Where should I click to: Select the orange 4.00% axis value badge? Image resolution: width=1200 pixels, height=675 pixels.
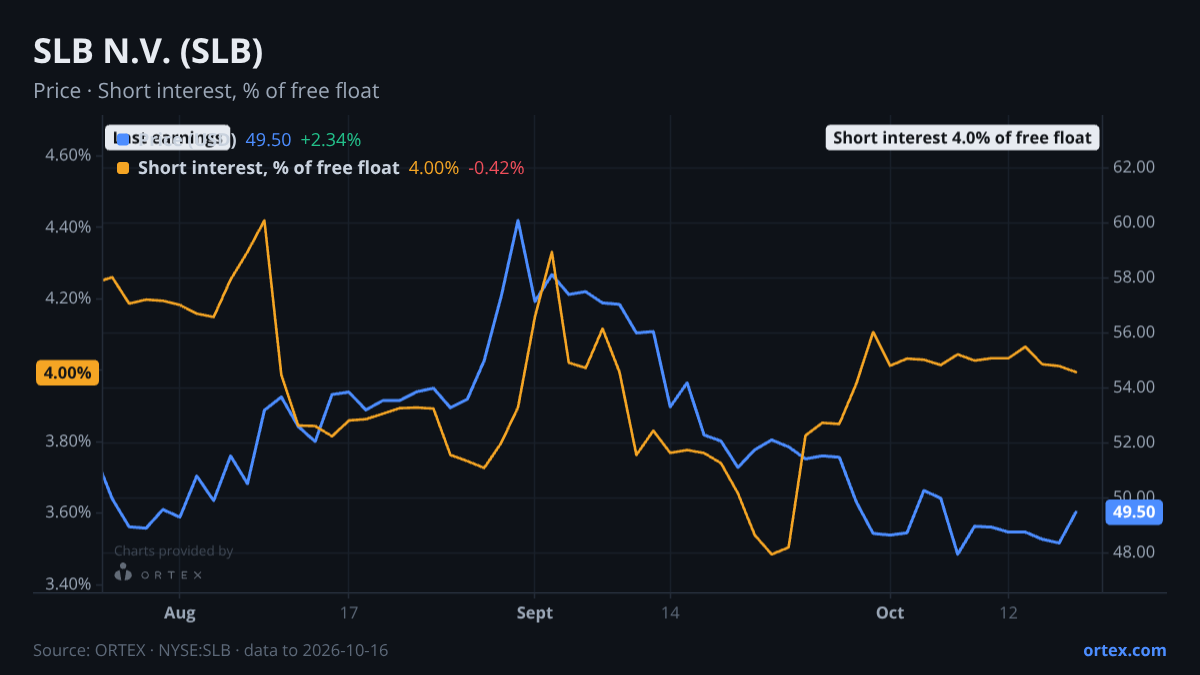67,373
